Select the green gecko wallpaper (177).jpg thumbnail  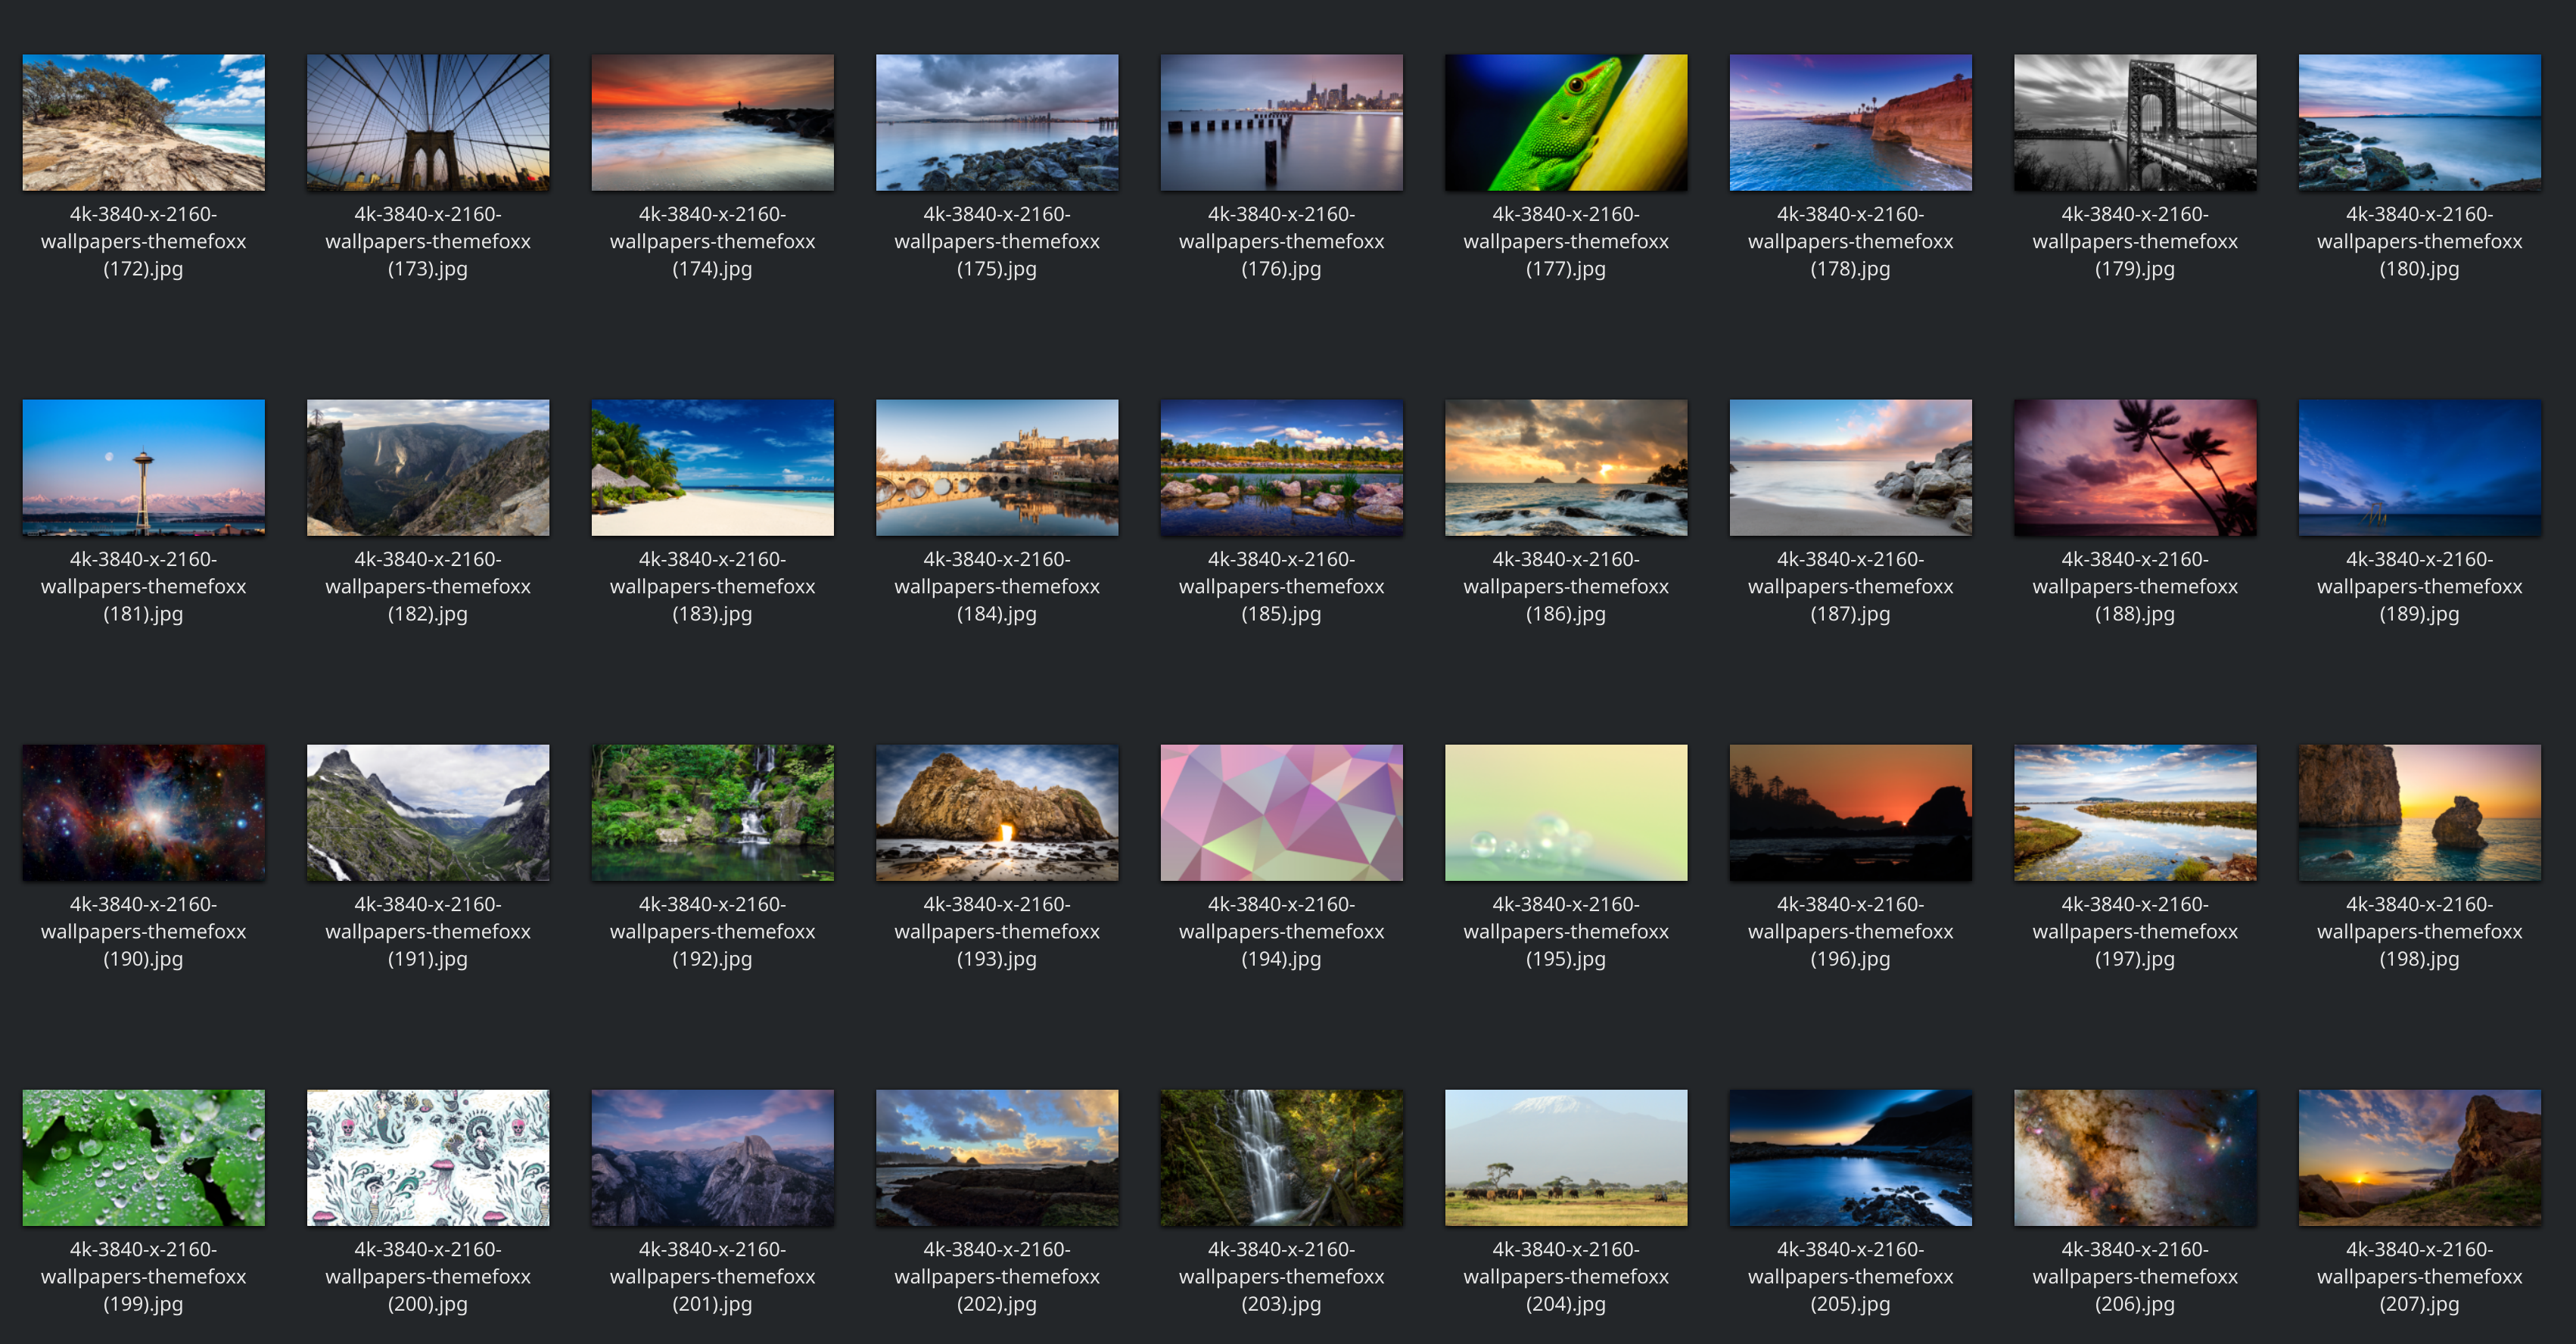[x=1565, y=122]
